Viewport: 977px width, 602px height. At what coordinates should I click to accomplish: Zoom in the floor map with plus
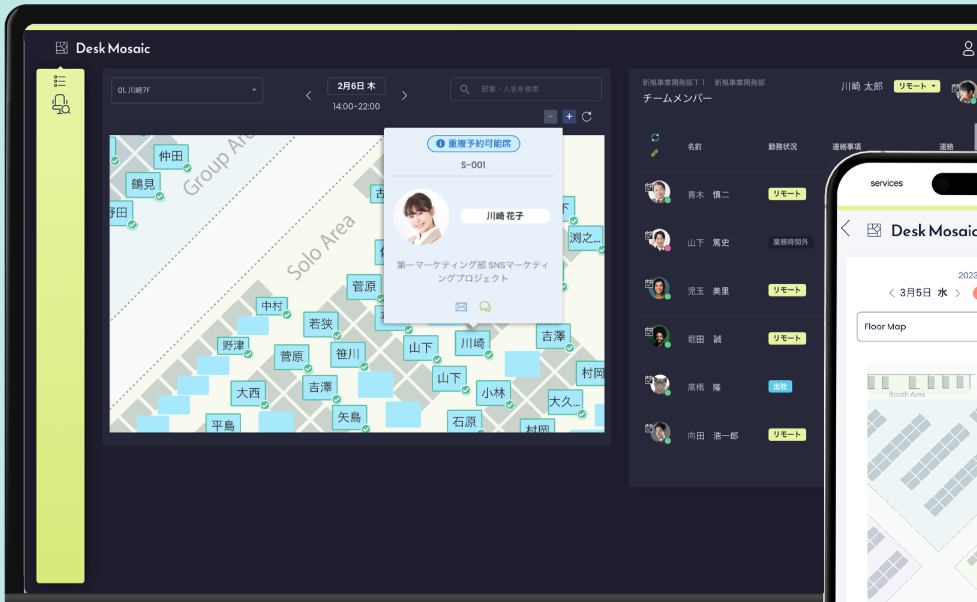point(569,117)
